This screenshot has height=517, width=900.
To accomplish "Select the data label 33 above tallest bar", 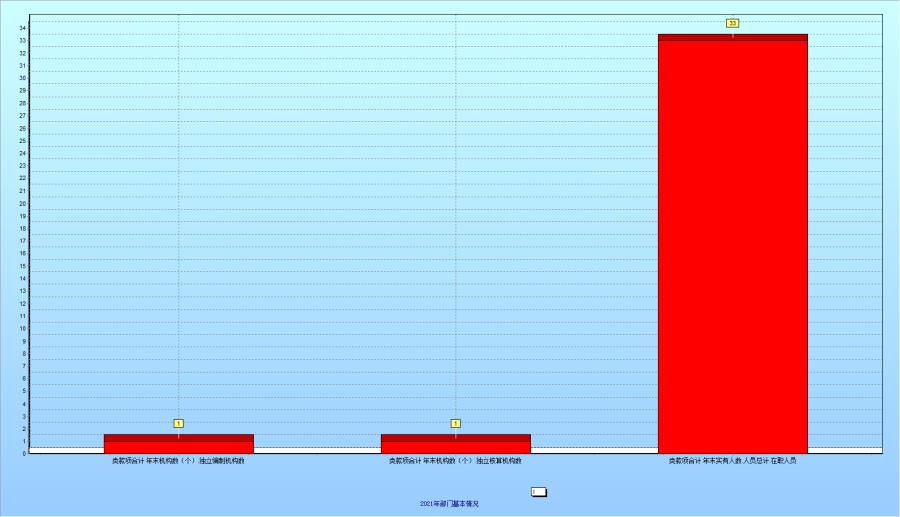I will [732, 23].
